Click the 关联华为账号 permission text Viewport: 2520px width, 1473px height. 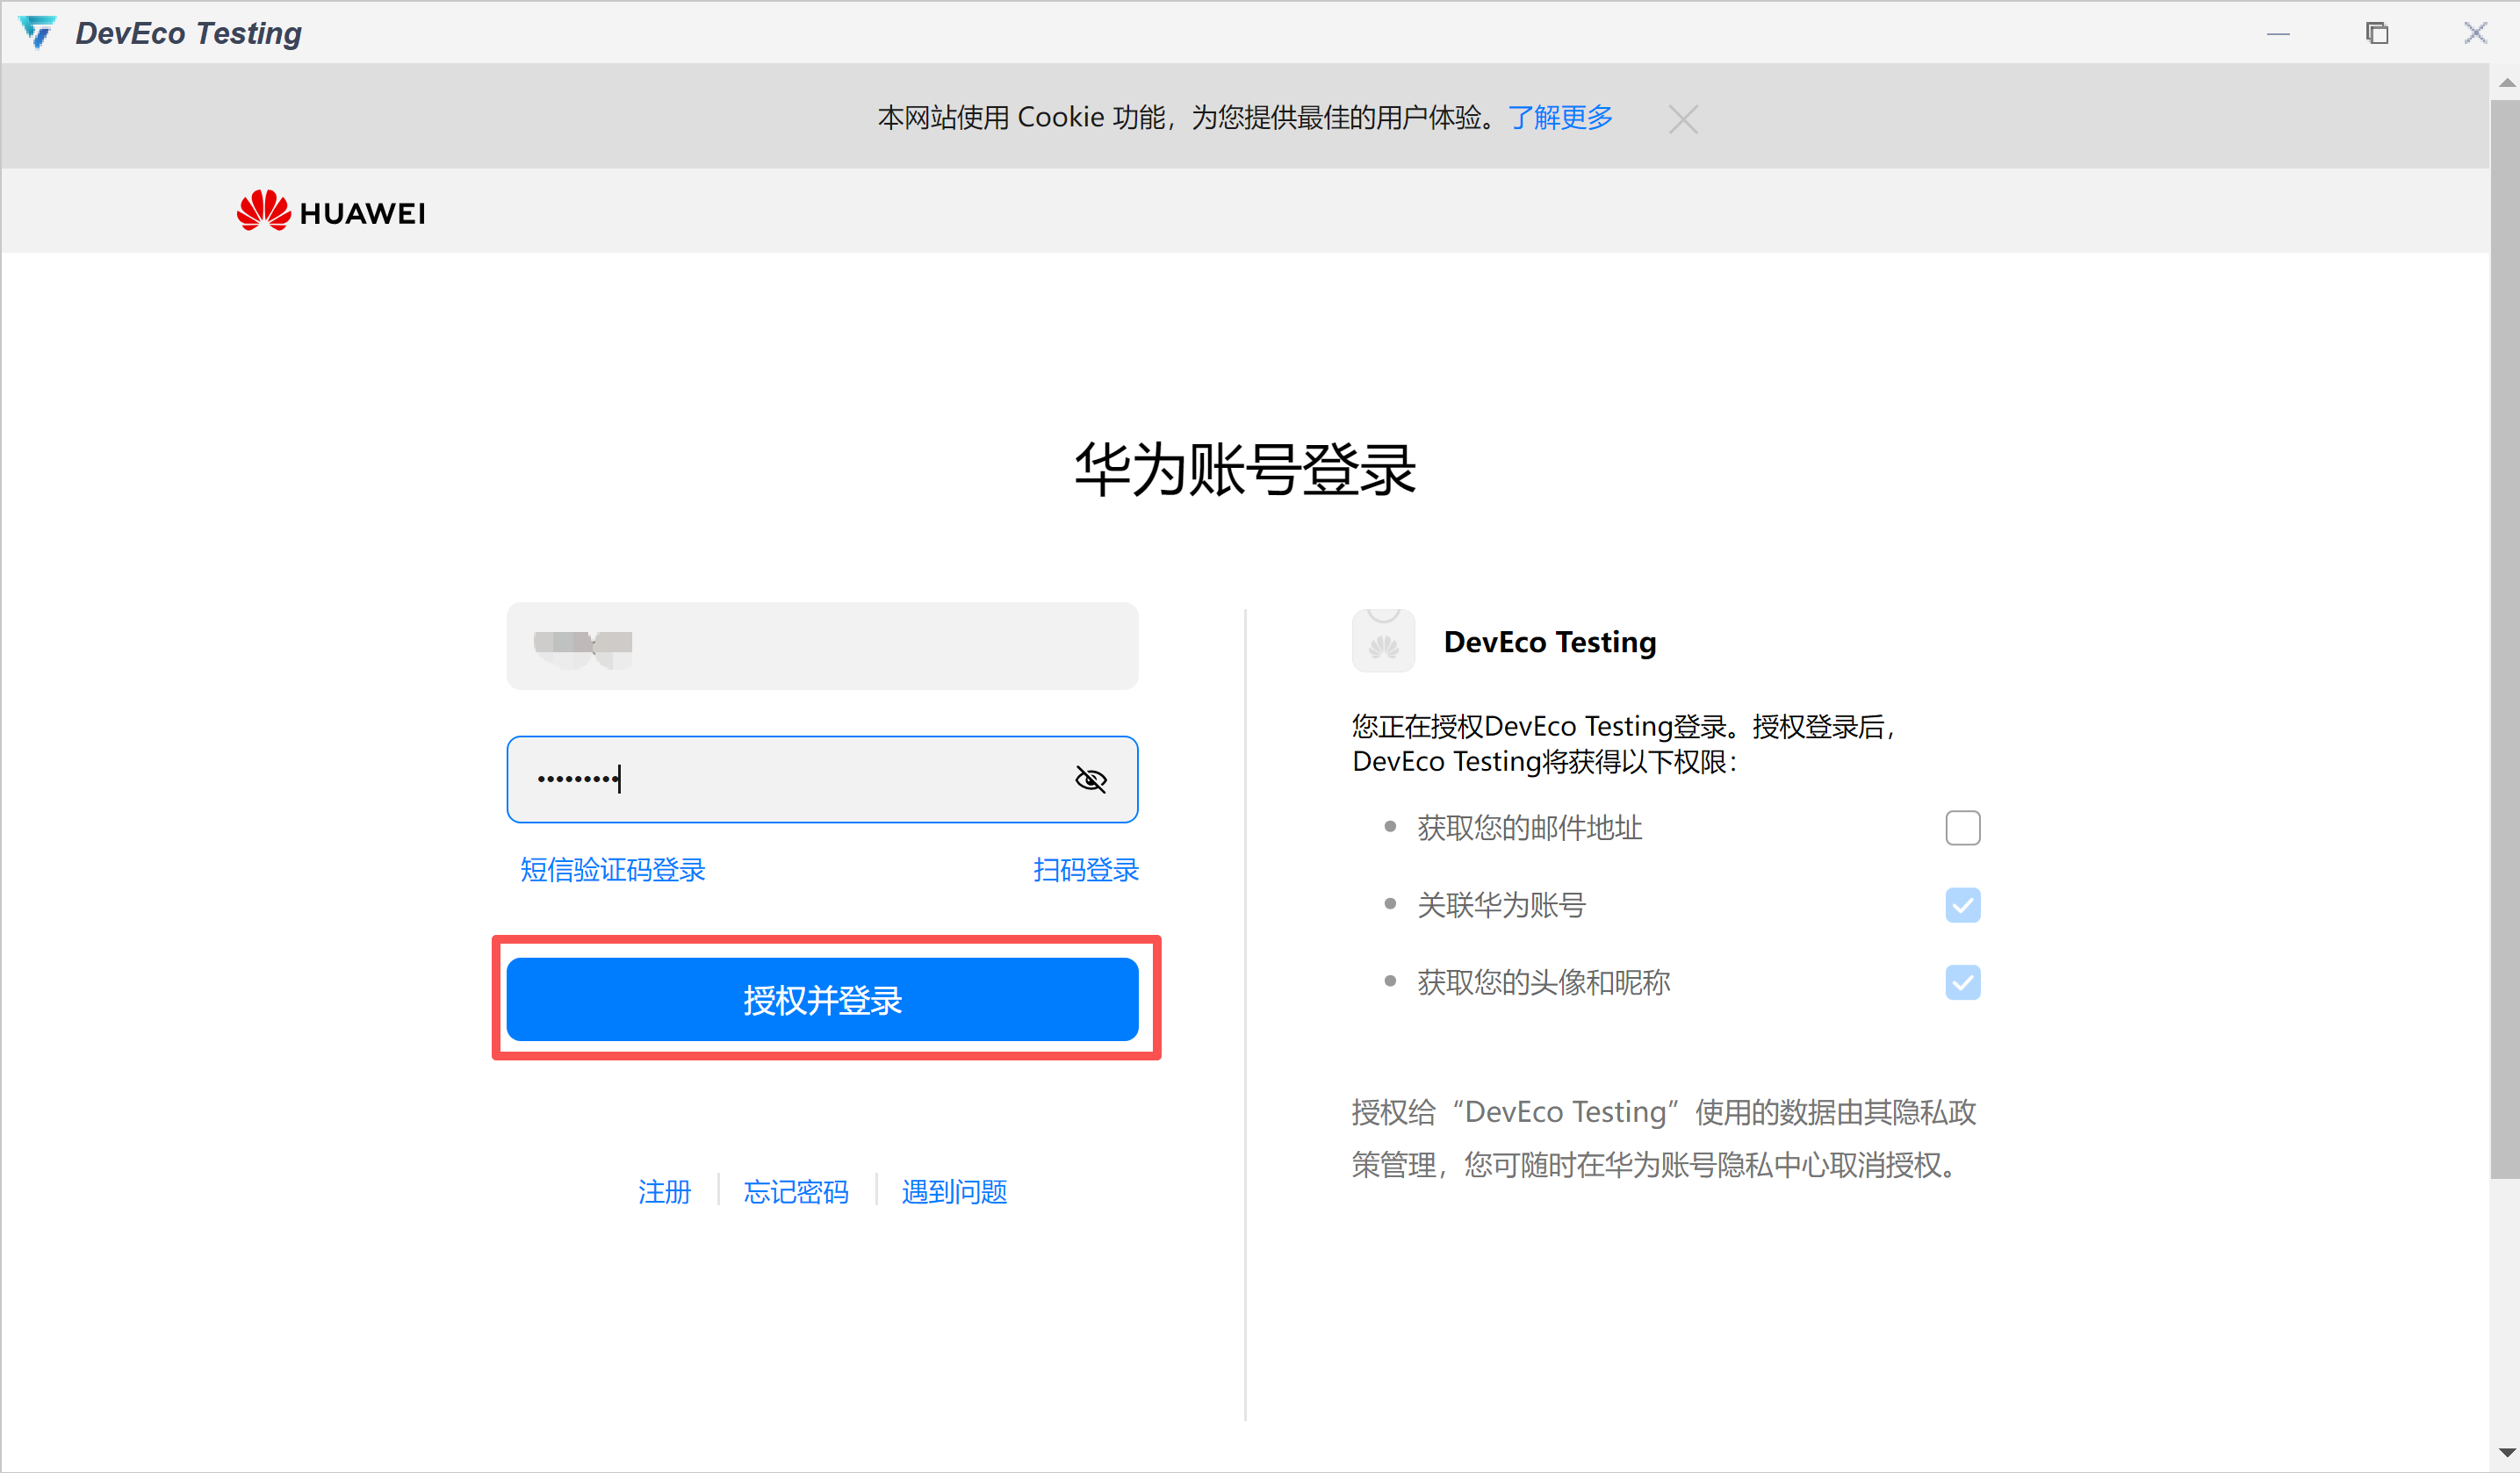coord(1501,904)
